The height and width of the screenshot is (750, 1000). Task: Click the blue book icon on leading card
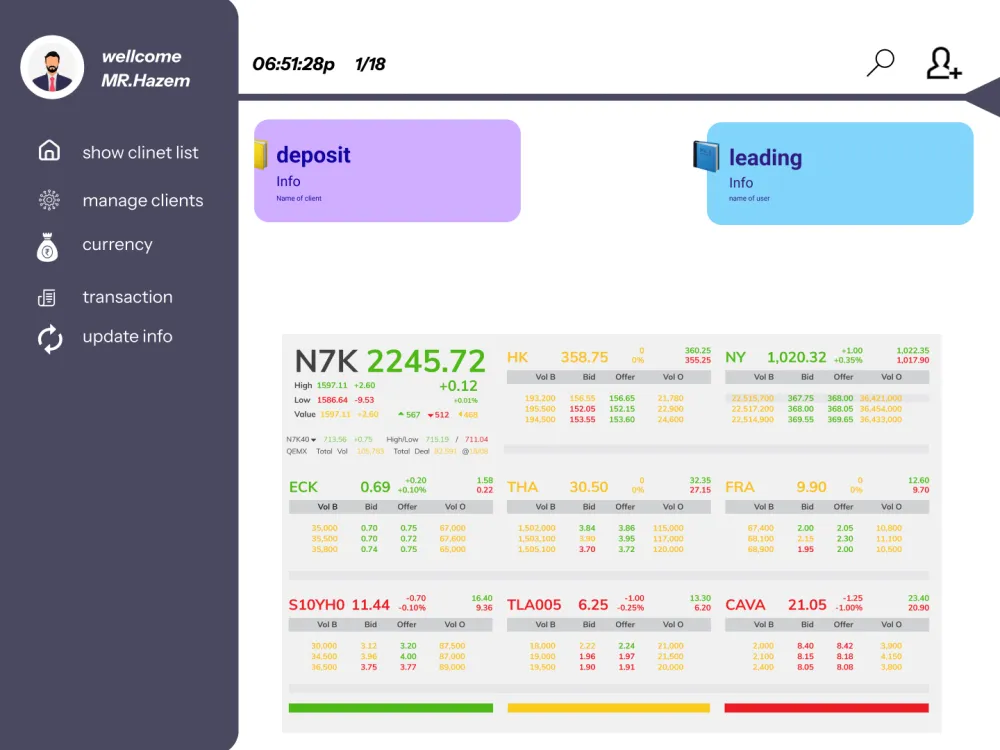[x=705, y=156]
